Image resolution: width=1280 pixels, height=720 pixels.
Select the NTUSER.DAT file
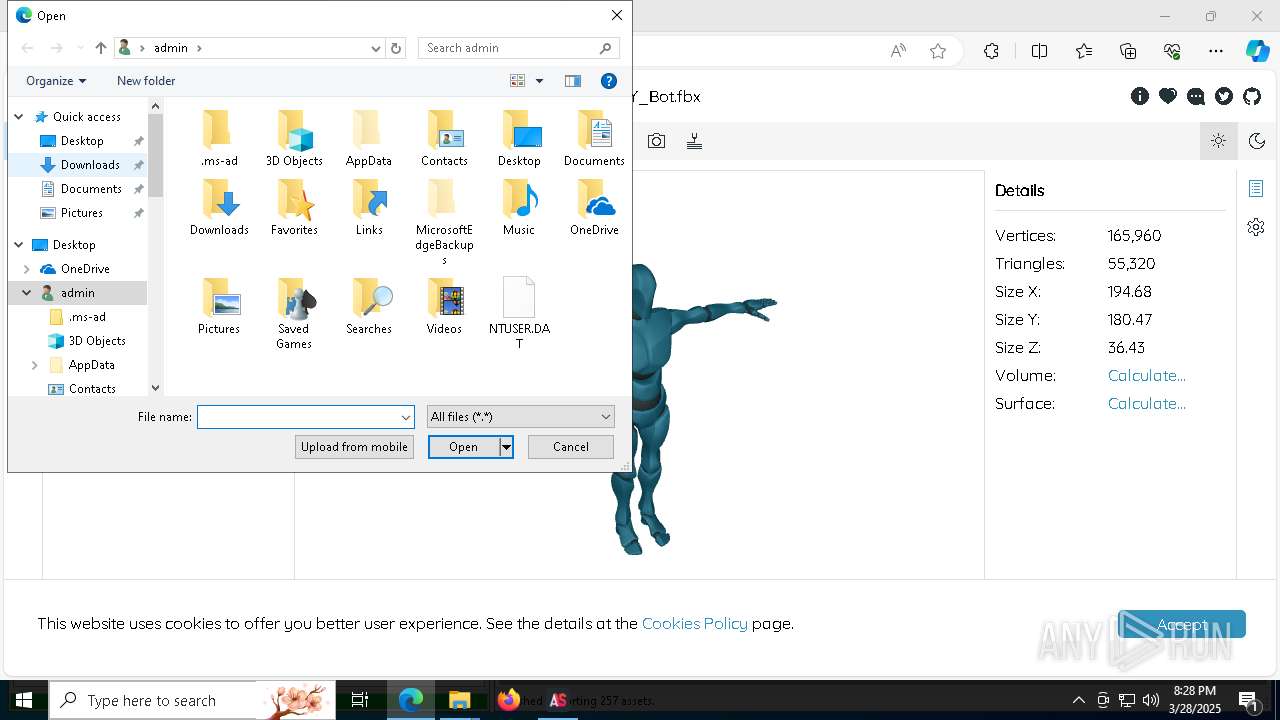[519, 313]
